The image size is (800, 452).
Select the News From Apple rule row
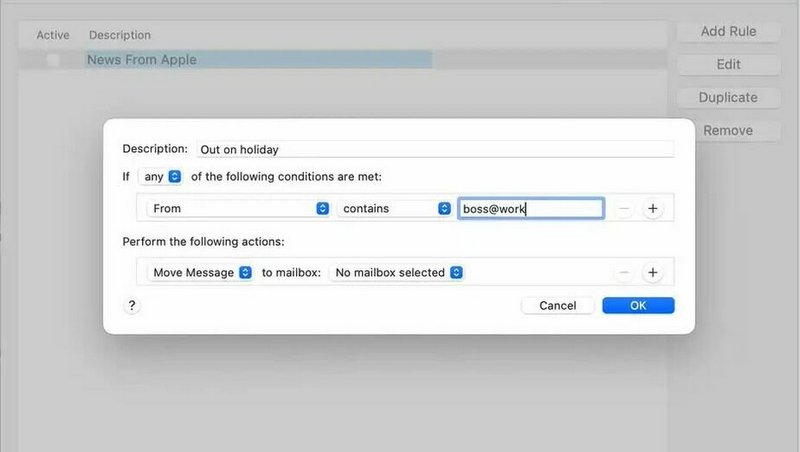pyautogui.click(x=260, y=60)
